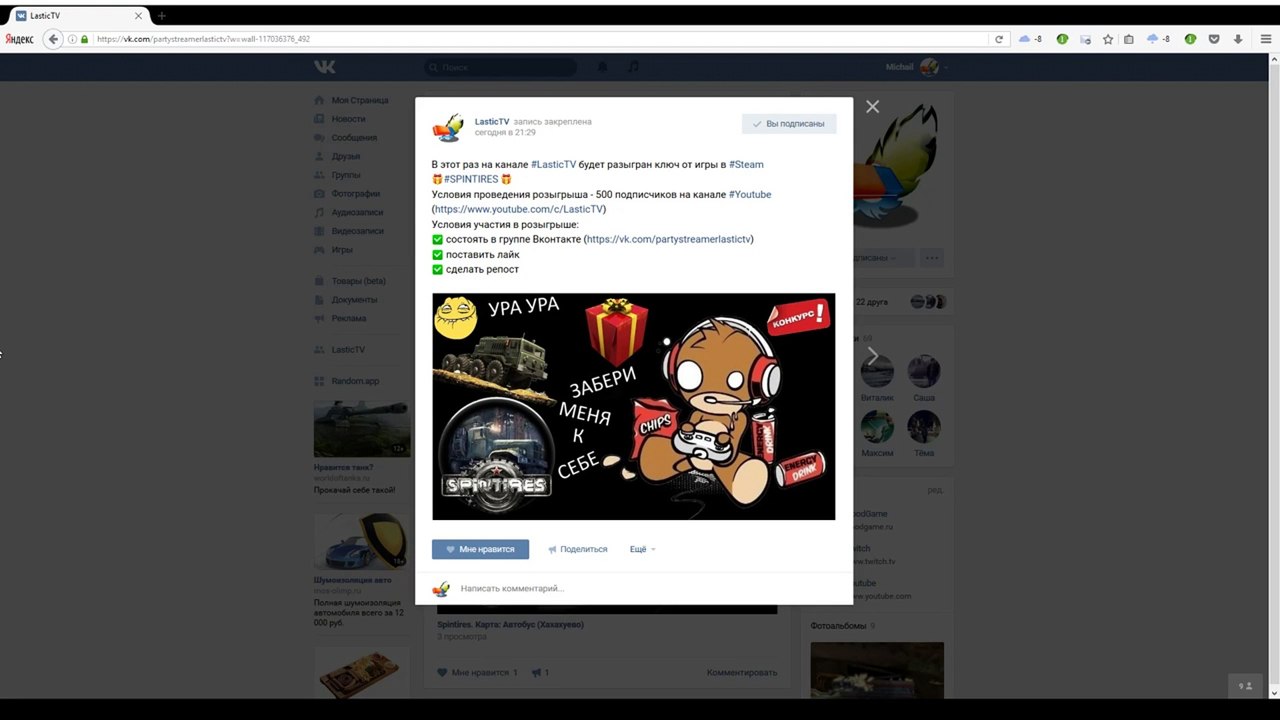The image size is (1280, 720).
Task: Focus the VK search field Поиск
Action: click(x=501, y=67)
